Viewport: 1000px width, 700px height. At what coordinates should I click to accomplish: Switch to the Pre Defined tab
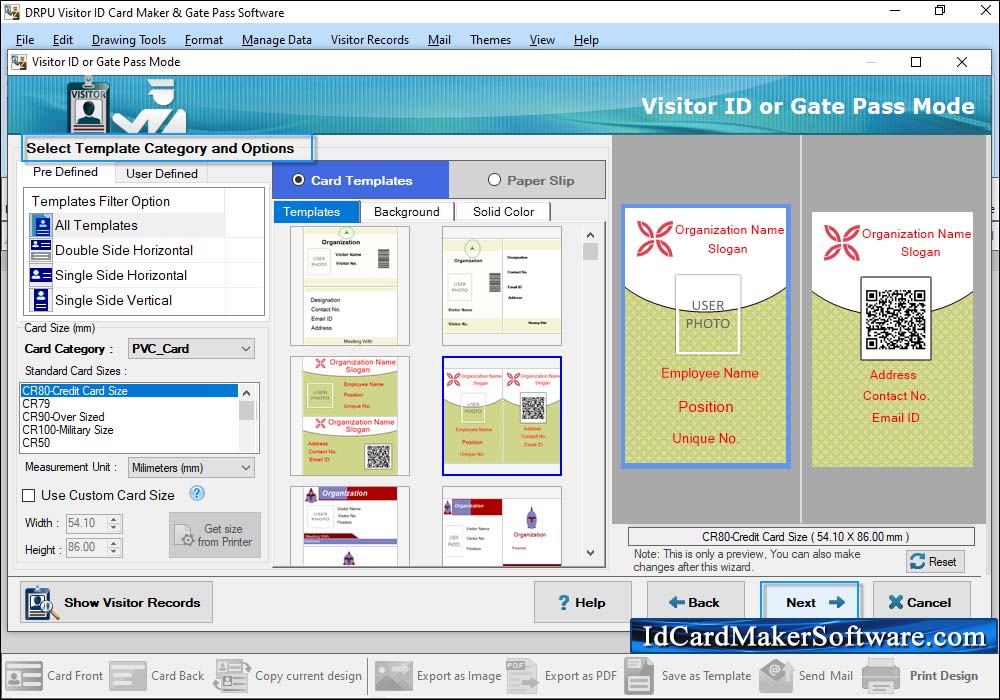(x=66, y=172)
